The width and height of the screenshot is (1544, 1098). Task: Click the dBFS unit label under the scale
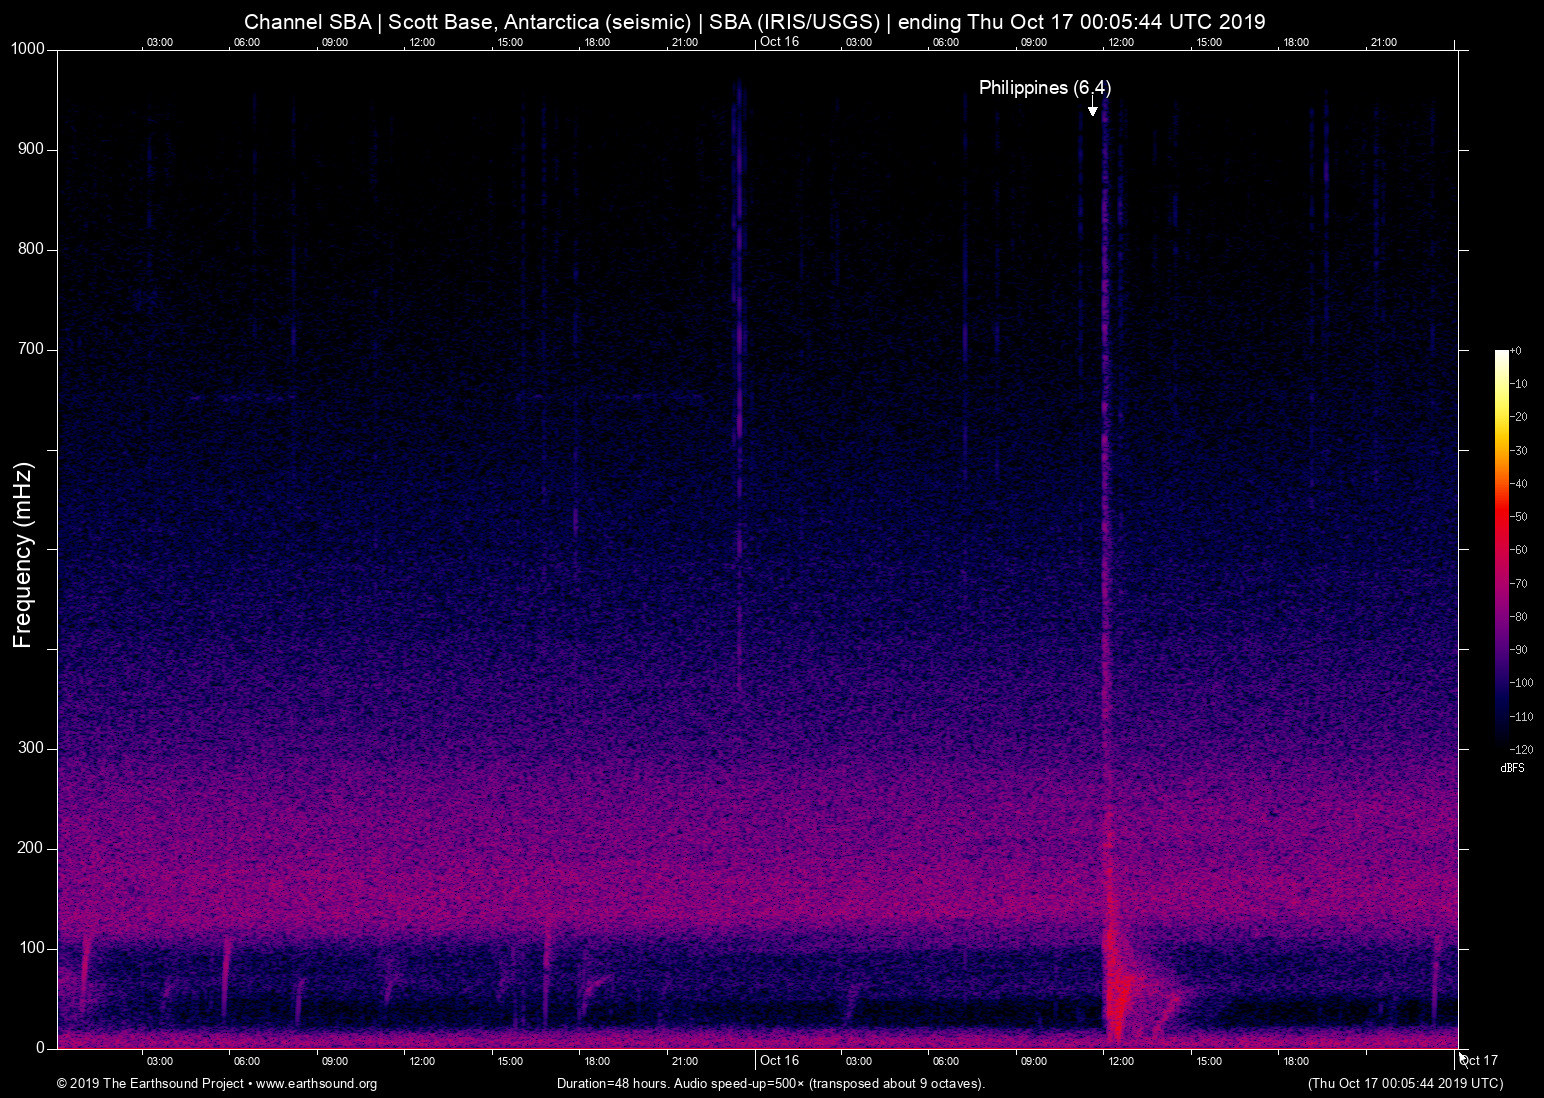pyautogui.click(x=1512, y=768)
